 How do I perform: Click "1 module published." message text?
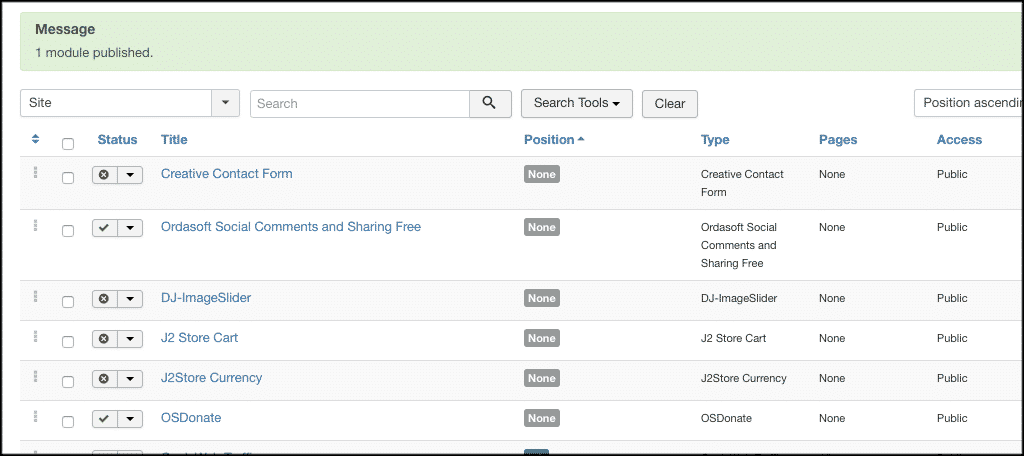click(x=94, y=52)
